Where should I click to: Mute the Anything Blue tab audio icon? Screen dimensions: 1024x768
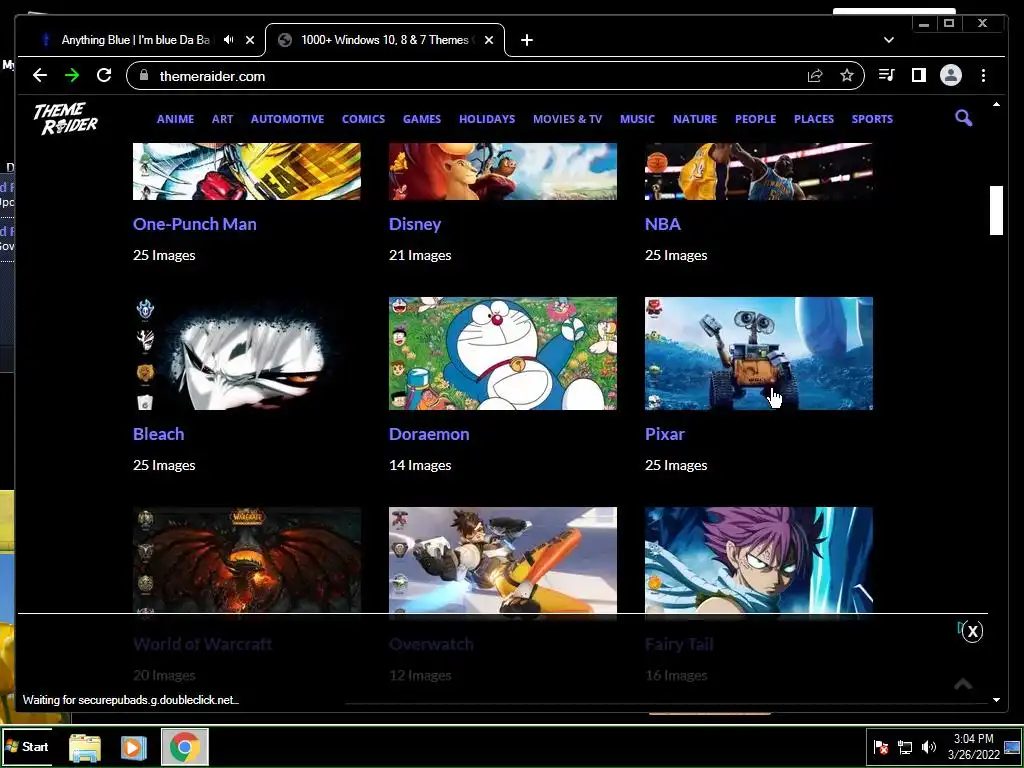(x=229, y=40)
